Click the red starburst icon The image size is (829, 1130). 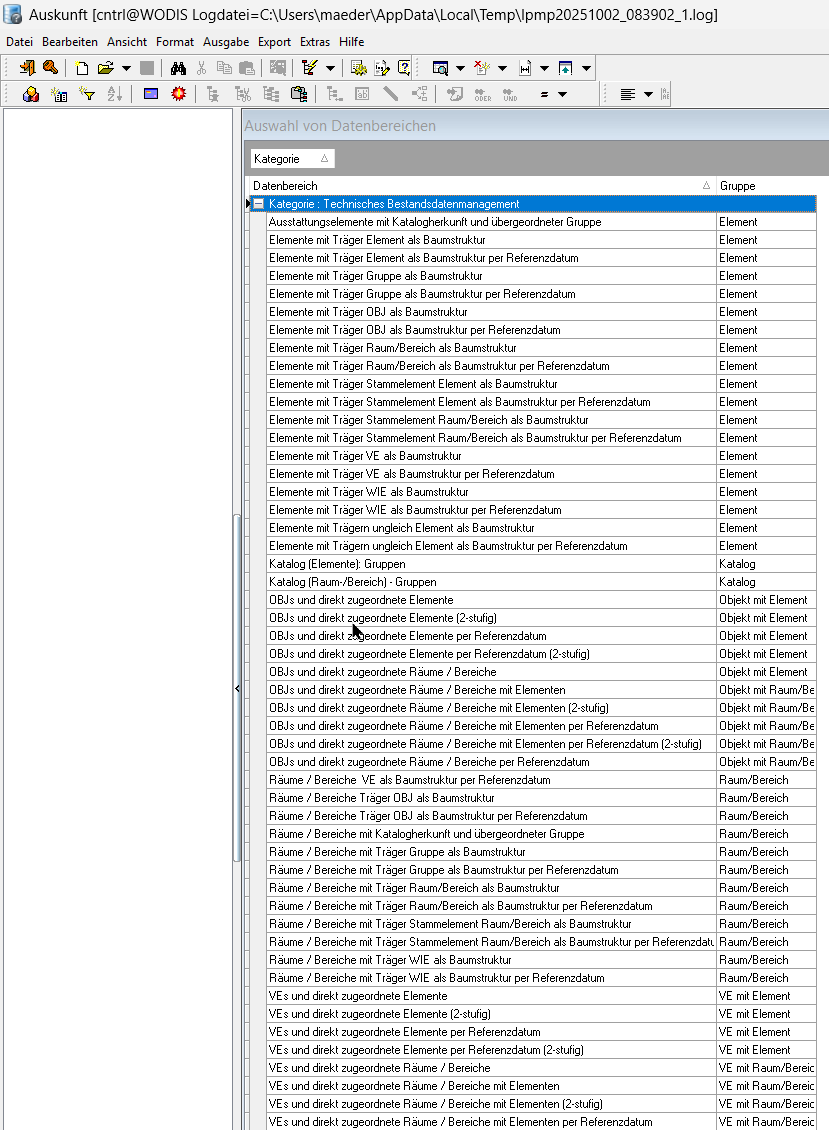tap(178, 94)
